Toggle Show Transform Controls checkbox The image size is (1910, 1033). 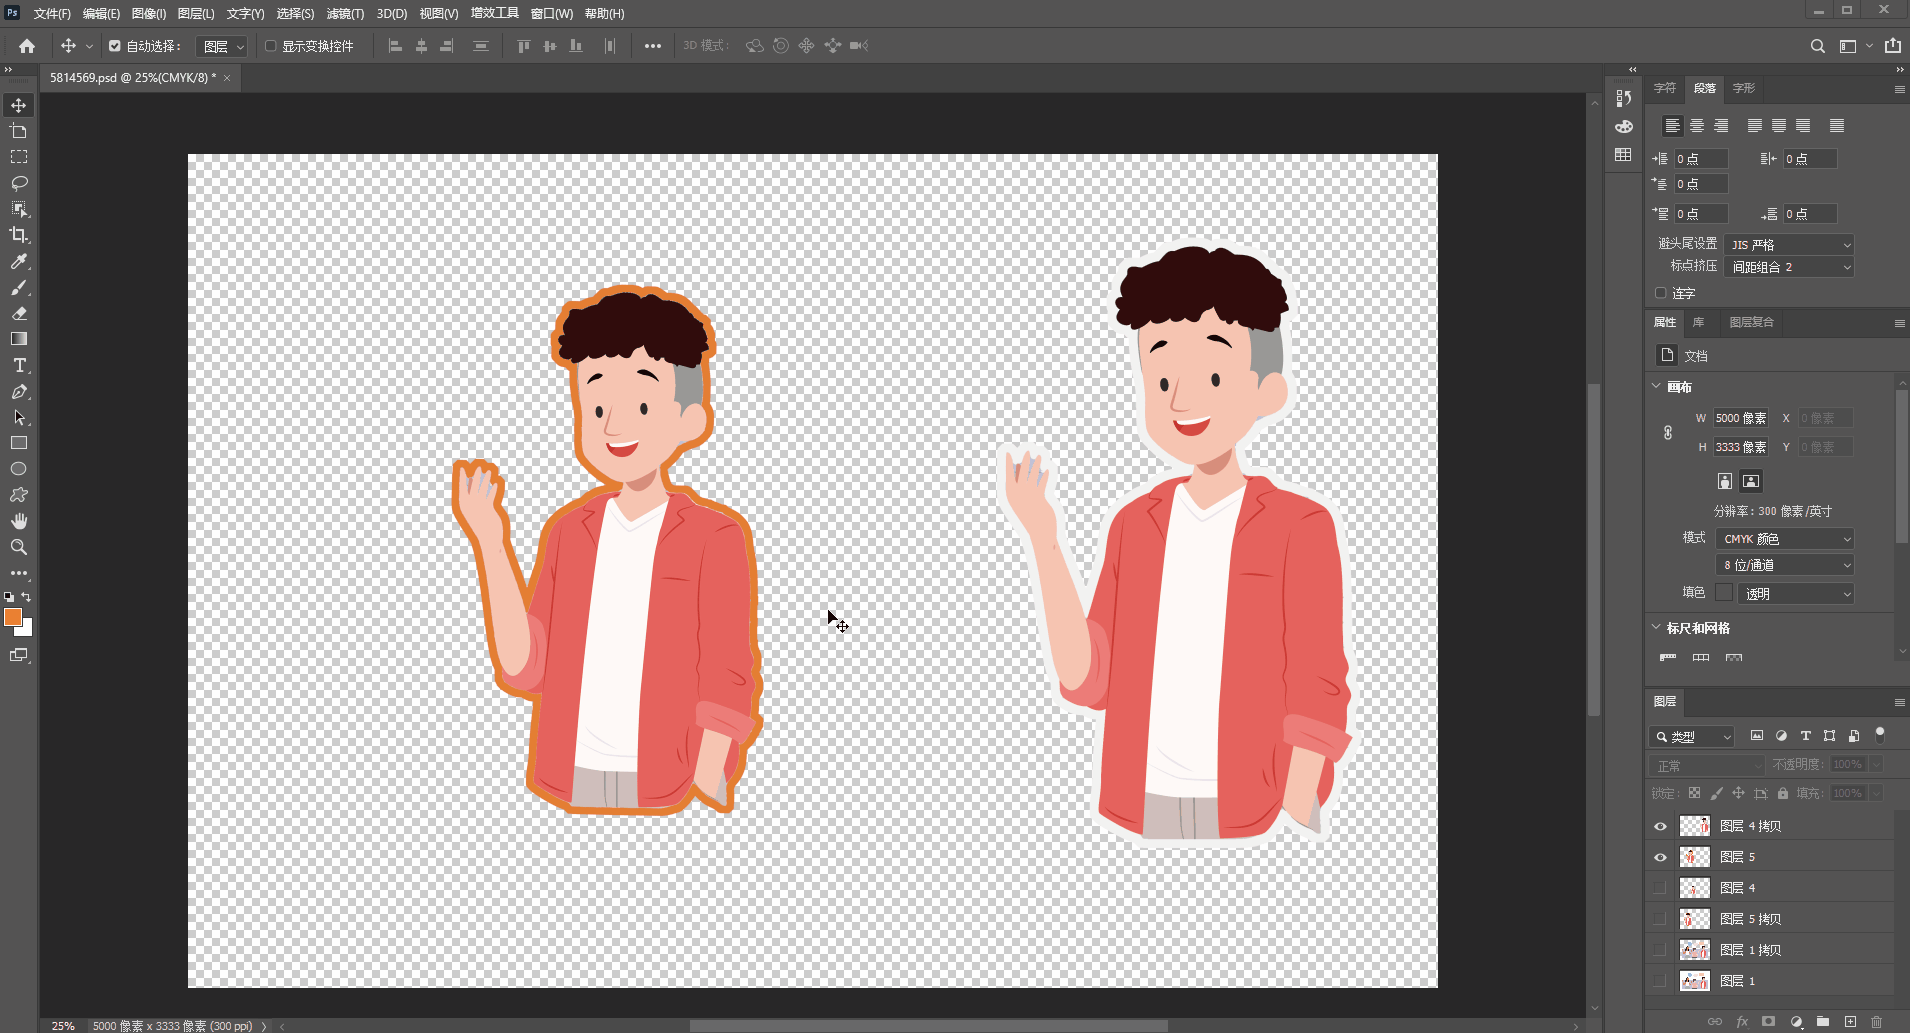tap(271, 46)
